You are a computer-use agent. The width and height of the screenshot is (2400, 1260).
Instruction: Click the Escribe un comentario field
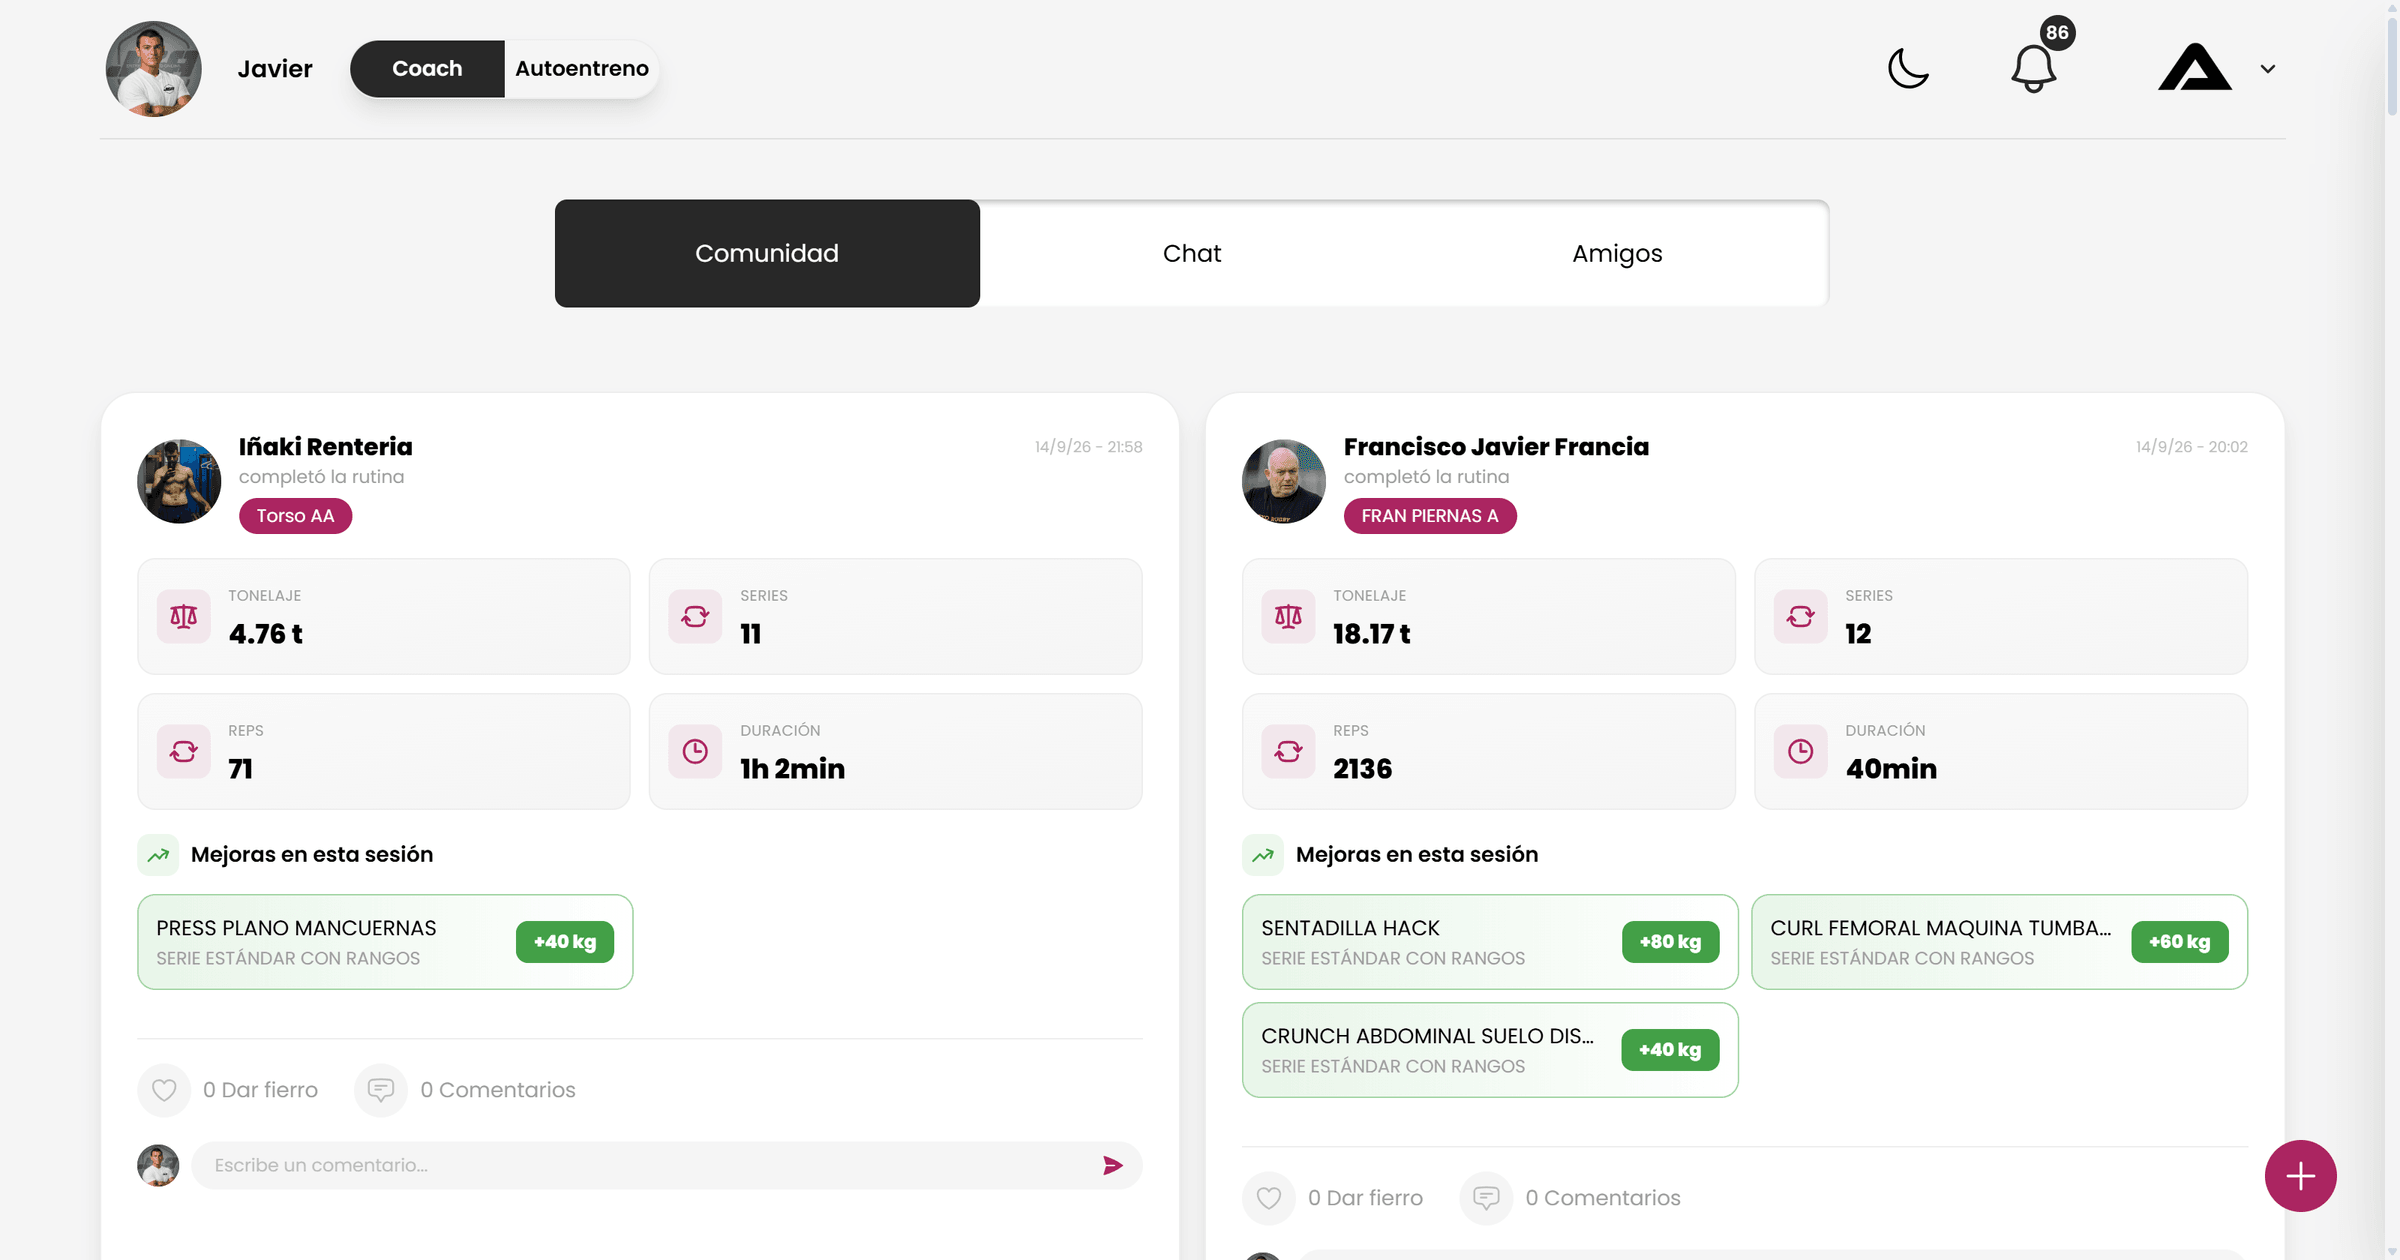click(x=645, y=1166)
